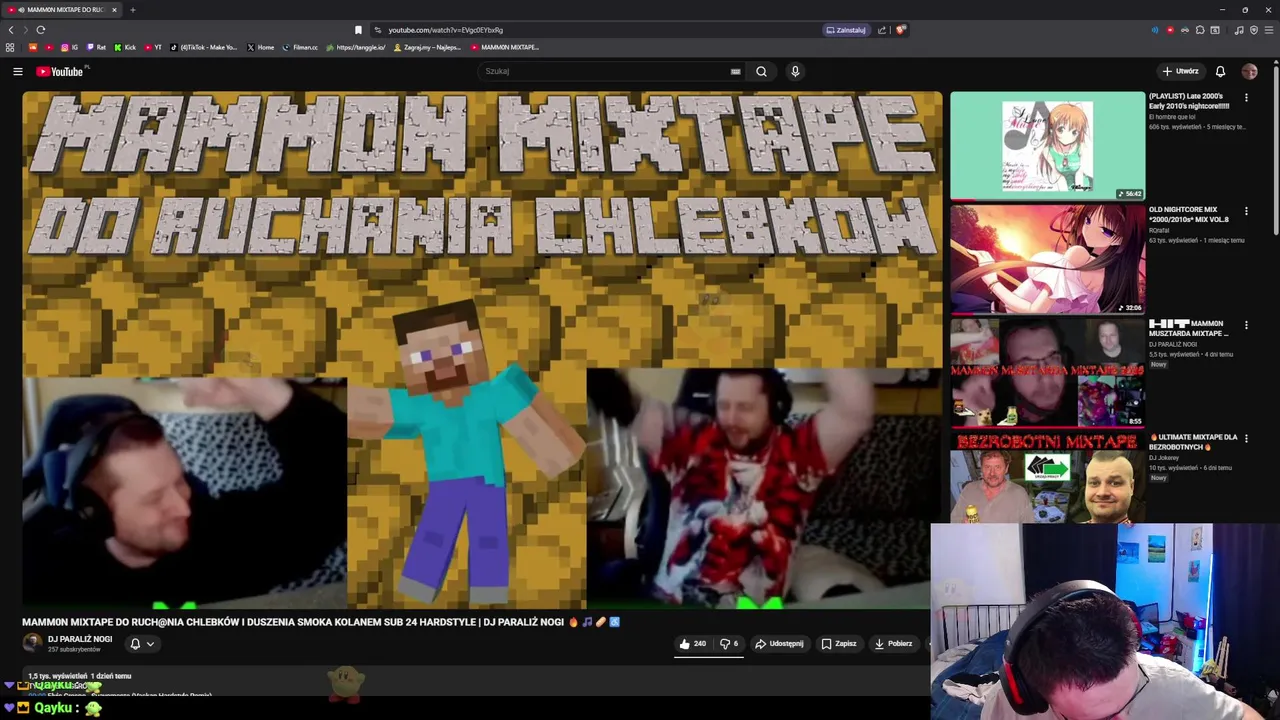Open options for HIT MAMMON MUZYKA MIXTAPE

1246,325
